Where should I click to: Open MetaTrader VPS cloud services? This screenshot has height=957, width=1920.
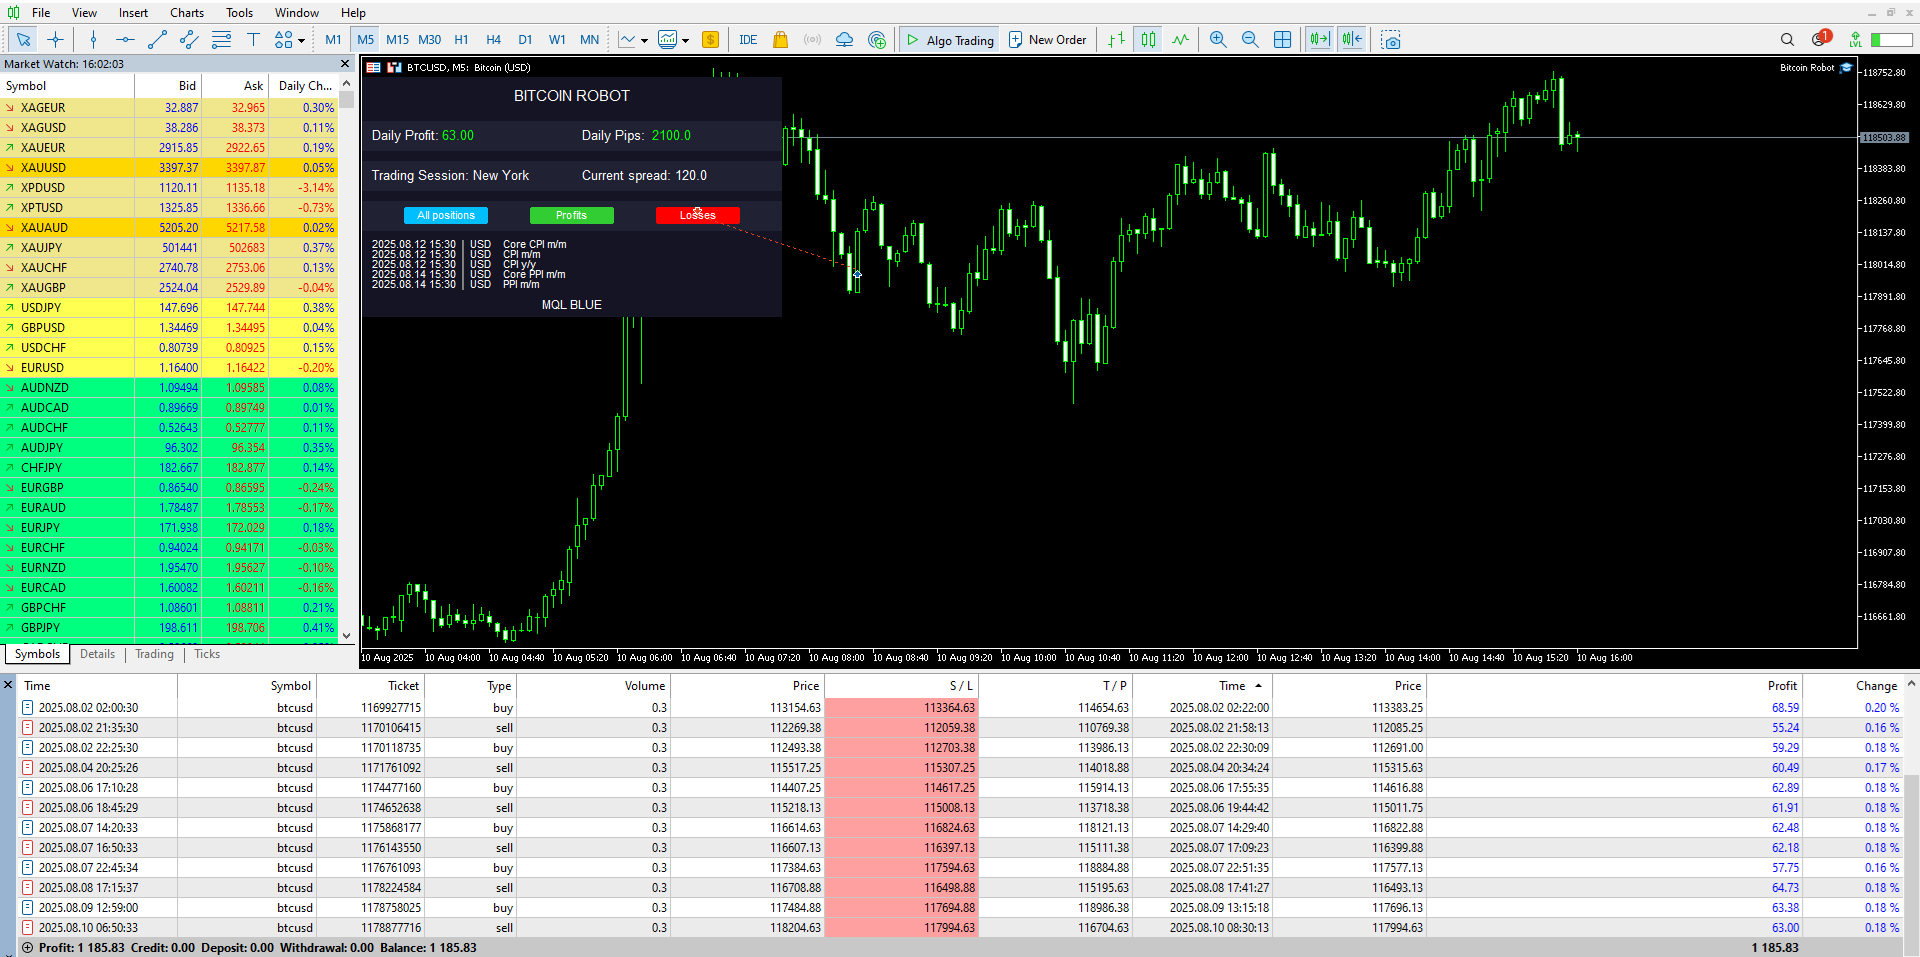(844, 39)
